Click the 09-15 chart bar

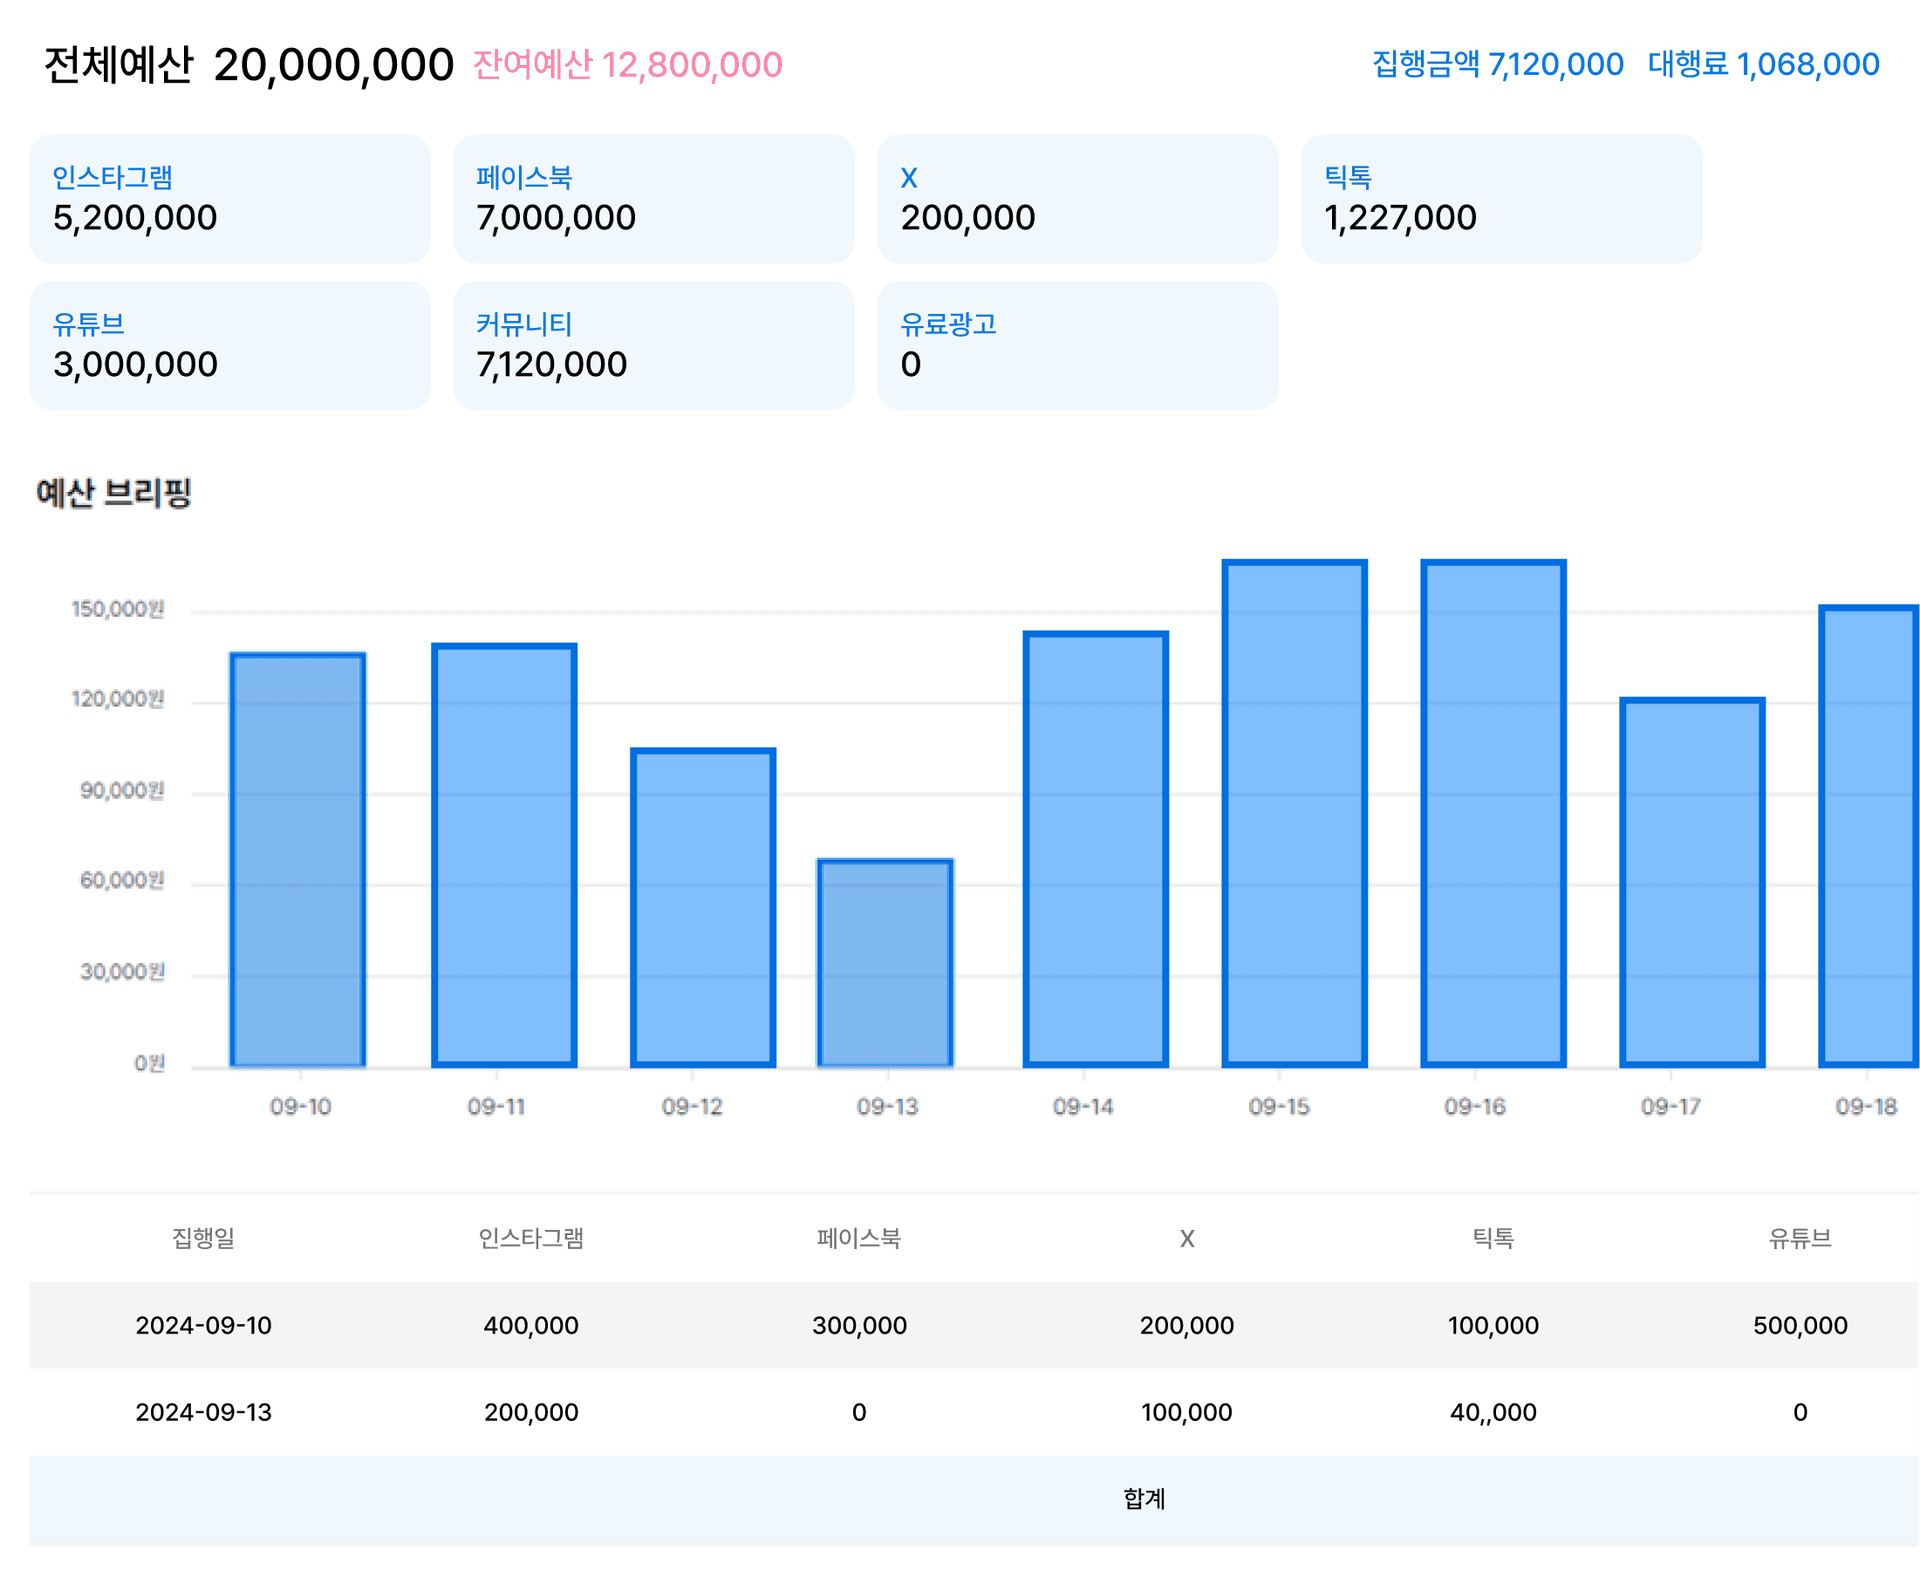coord(1294,813)
